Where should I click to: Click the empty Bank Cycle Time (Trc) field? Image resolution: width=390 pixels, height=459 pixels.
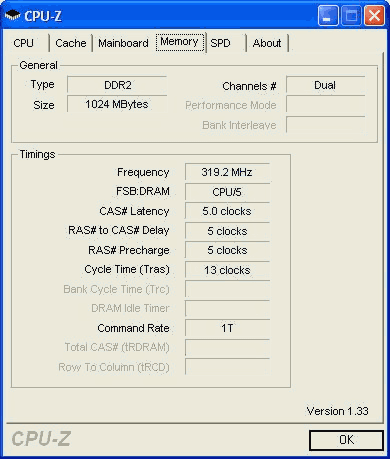[227, 289]
